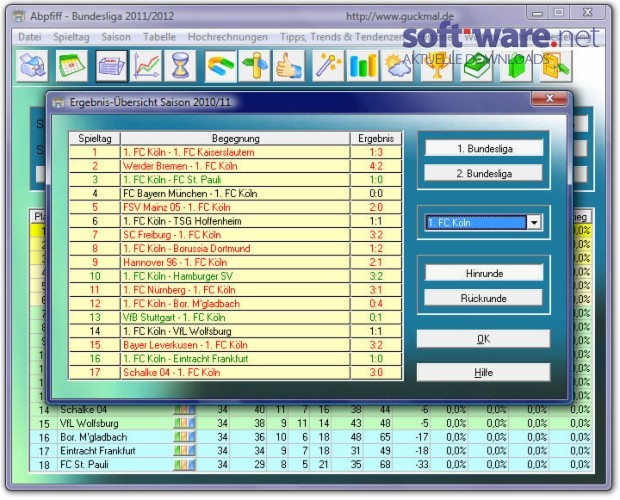Click the green book toolbar icon
The width and height of the screenshot is (620, 500).
pos(476,66)
